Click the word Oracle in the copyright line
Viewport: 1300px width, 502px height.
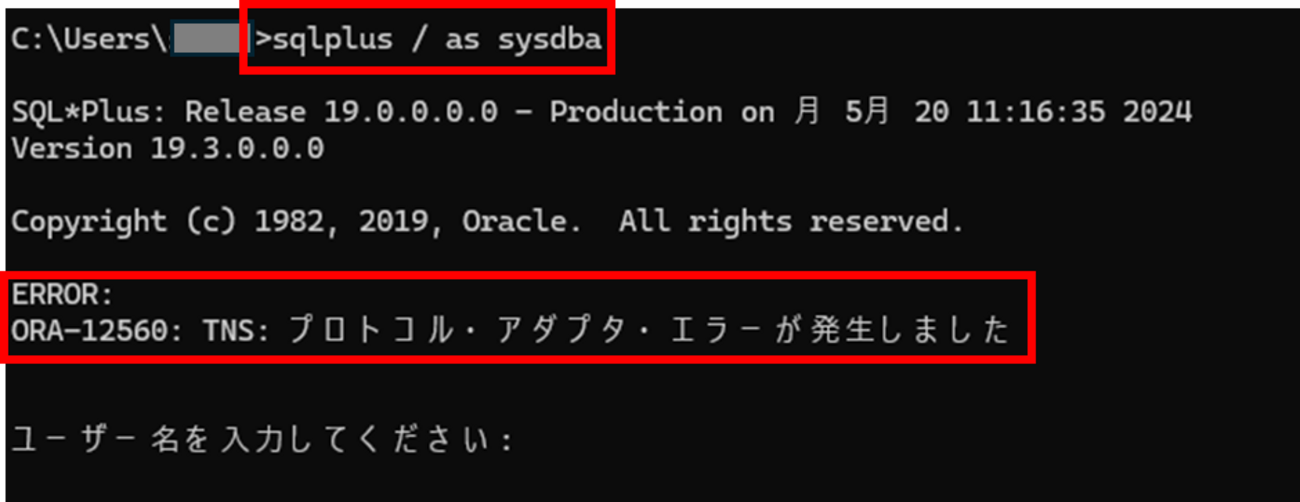coord(520,222)
